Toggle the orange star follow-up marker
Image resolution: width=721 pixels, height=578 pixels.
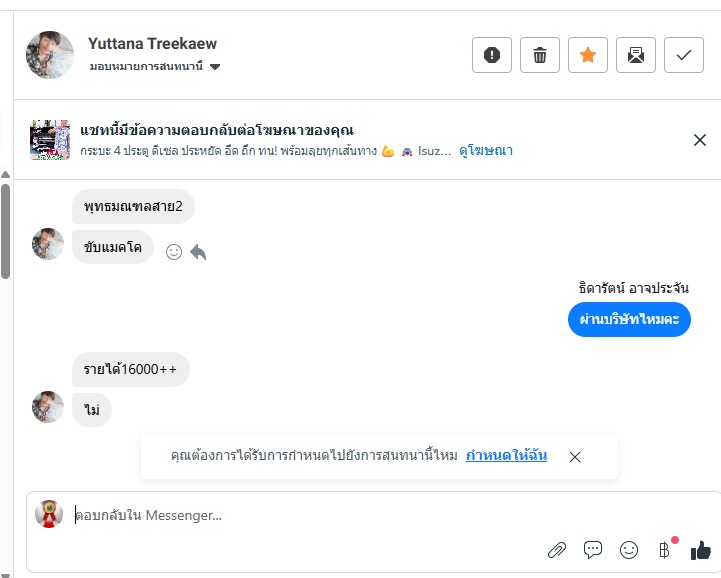pyautogui.click(x=588, y=55)
